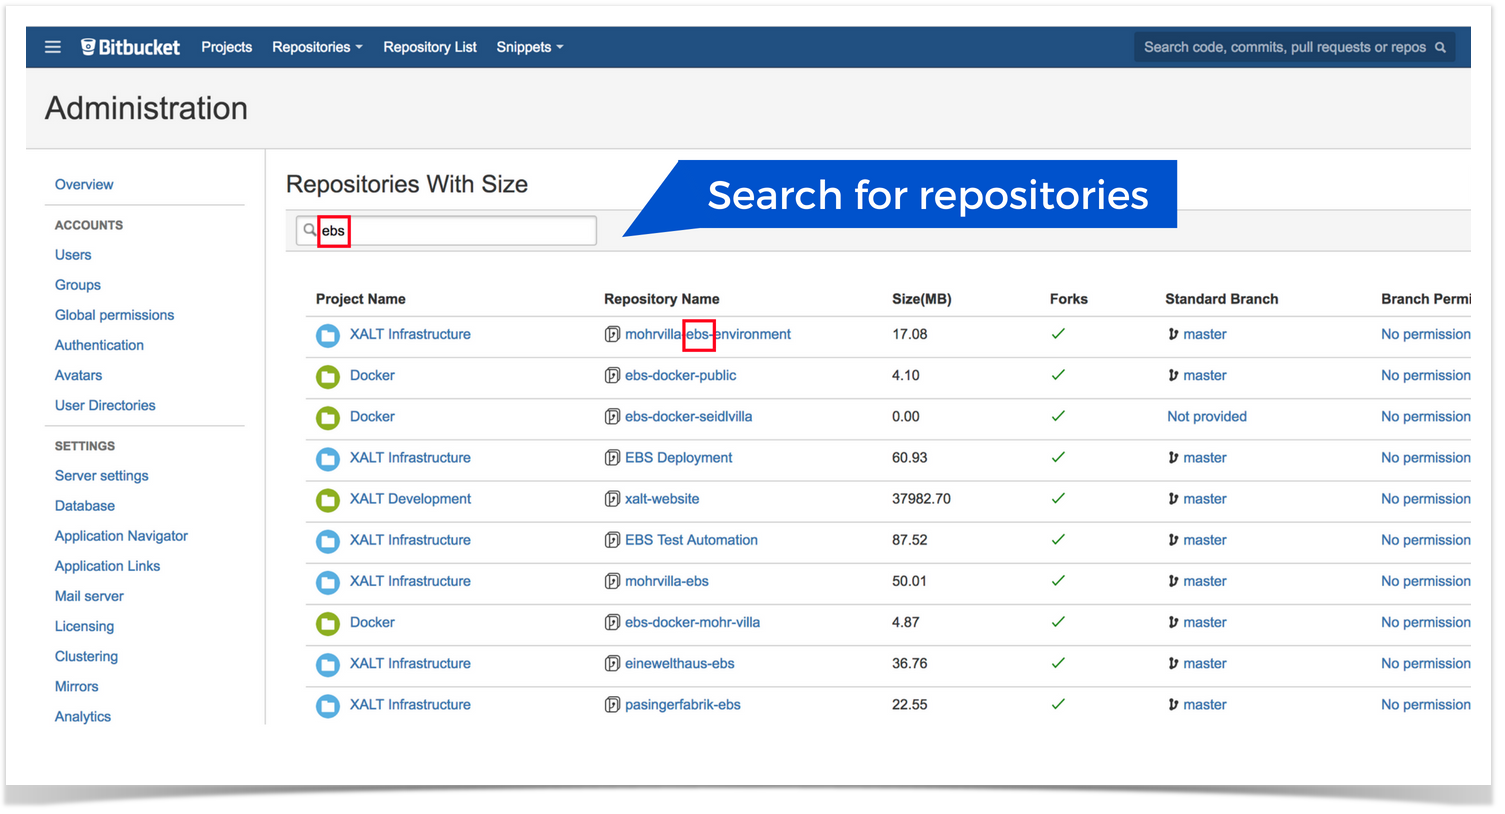Viewport: 1505px width, 814px height.
Task: Click Docker project icon in ebs-docker-mohr-villa row
Action: click(328, 623)
